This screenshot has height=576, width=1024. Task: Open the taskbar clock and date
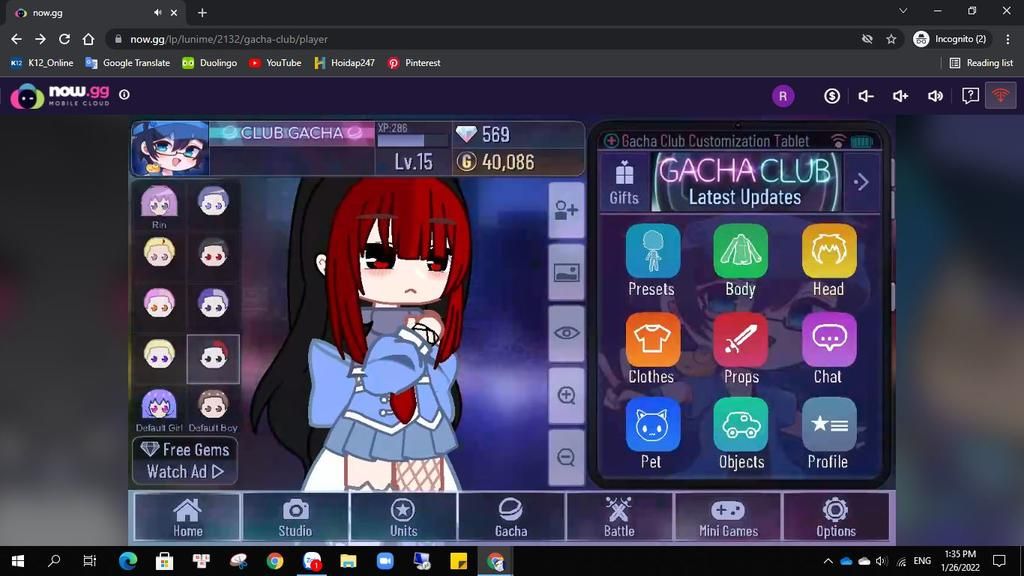(960, 561)
